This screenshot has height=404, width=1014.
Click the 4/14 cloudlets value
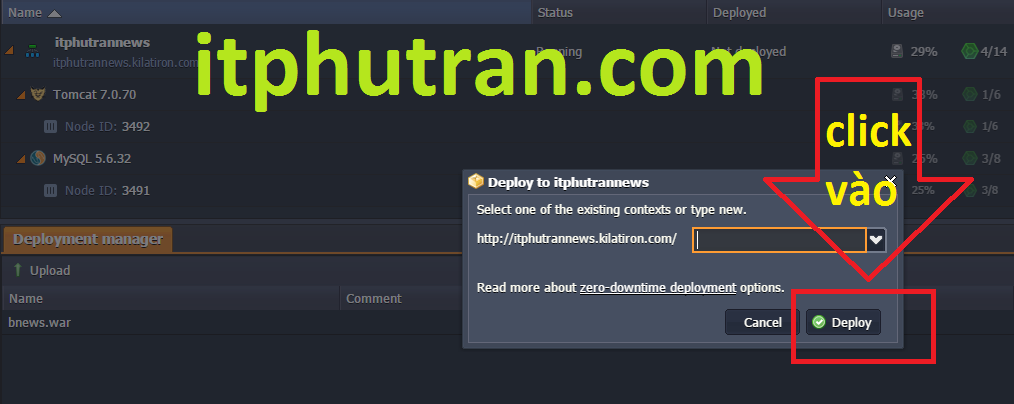click(993, 51)
